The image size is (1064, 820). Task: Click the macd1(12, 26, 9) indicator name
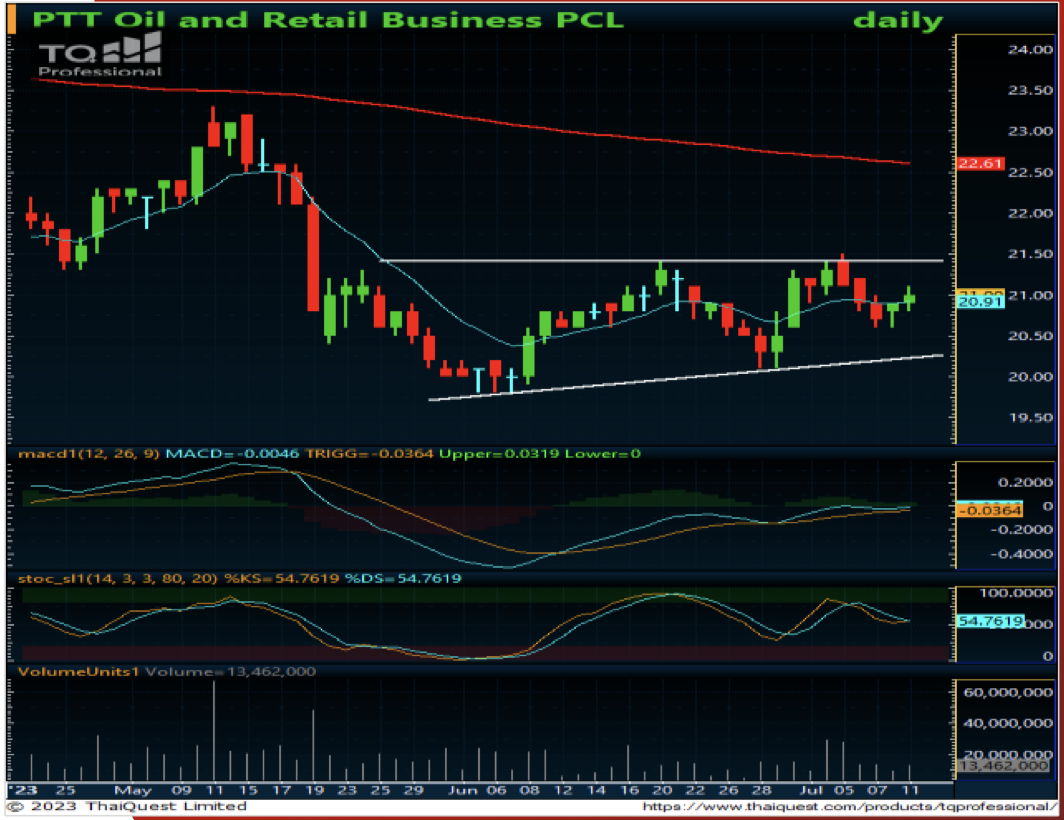click(89, 453)
